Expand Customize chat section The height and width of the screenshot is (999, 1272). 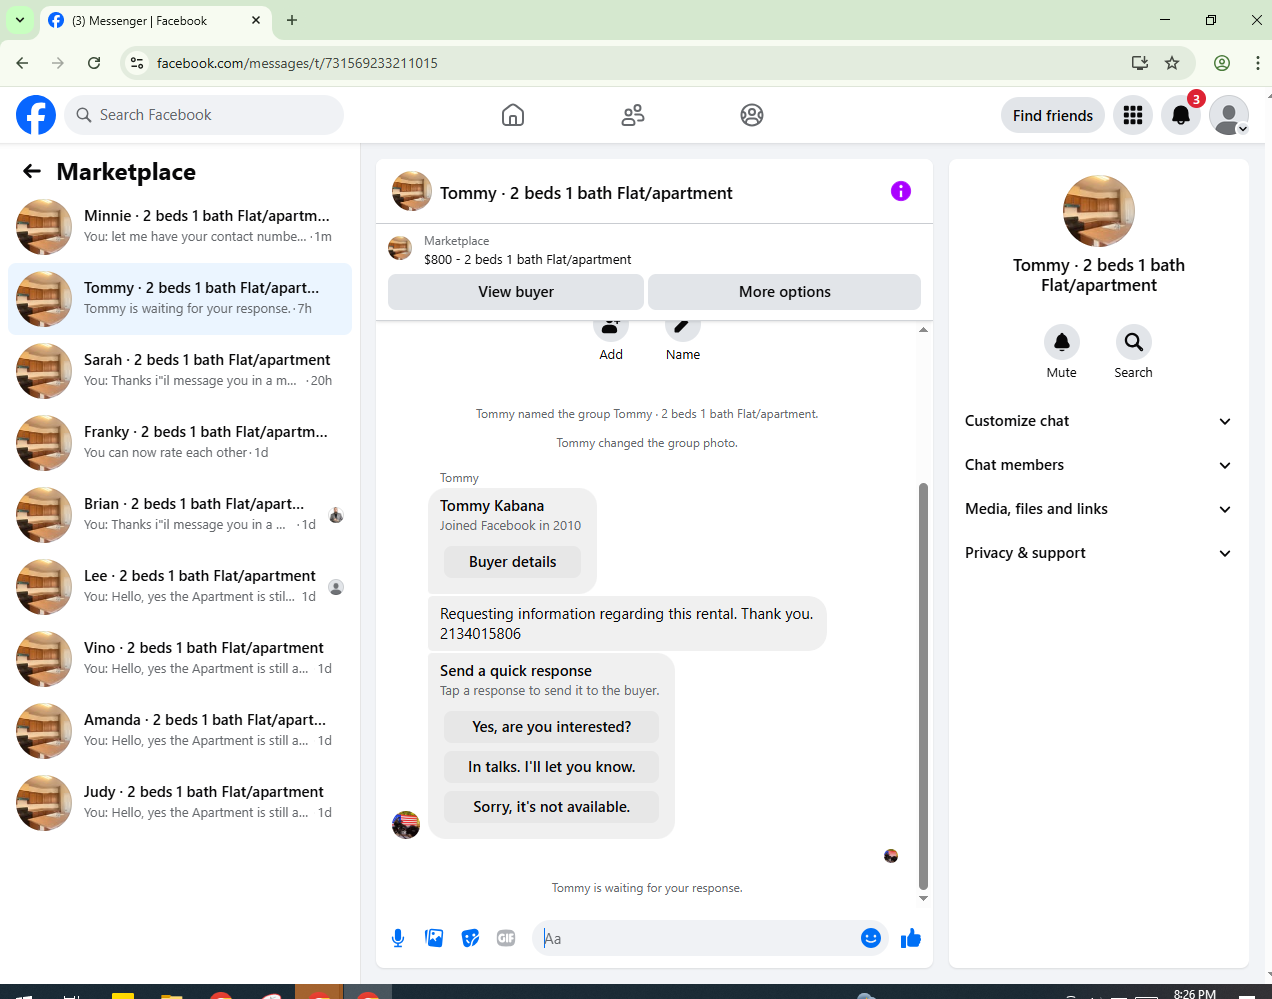[1098, 421]
